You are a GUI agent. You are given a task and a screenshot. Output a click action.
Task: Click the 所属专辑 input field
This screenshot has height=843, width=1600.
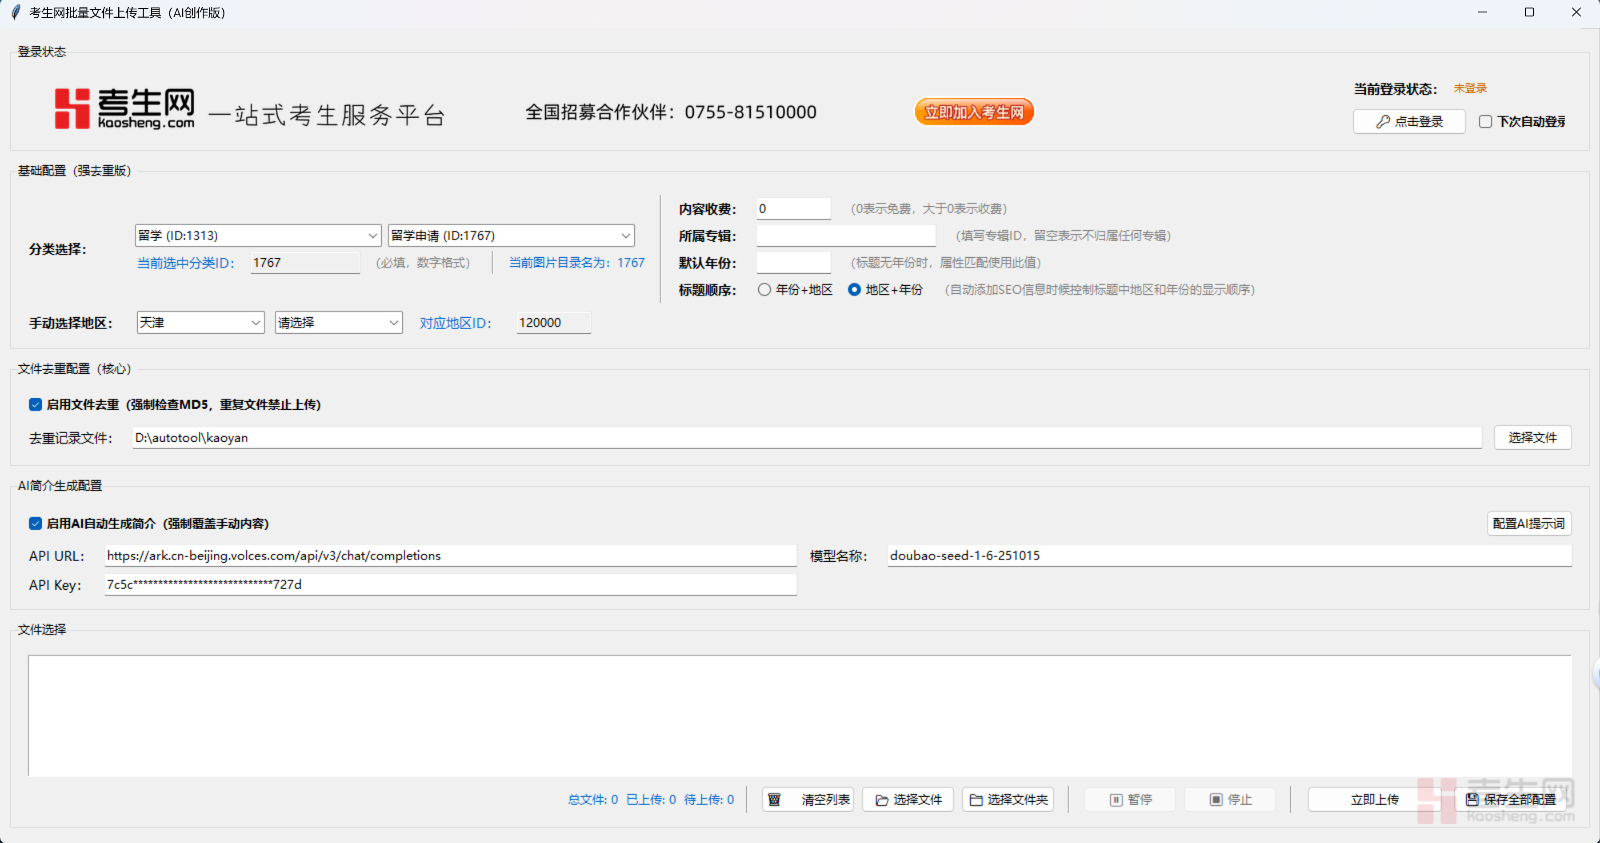[x=846, y=236]
